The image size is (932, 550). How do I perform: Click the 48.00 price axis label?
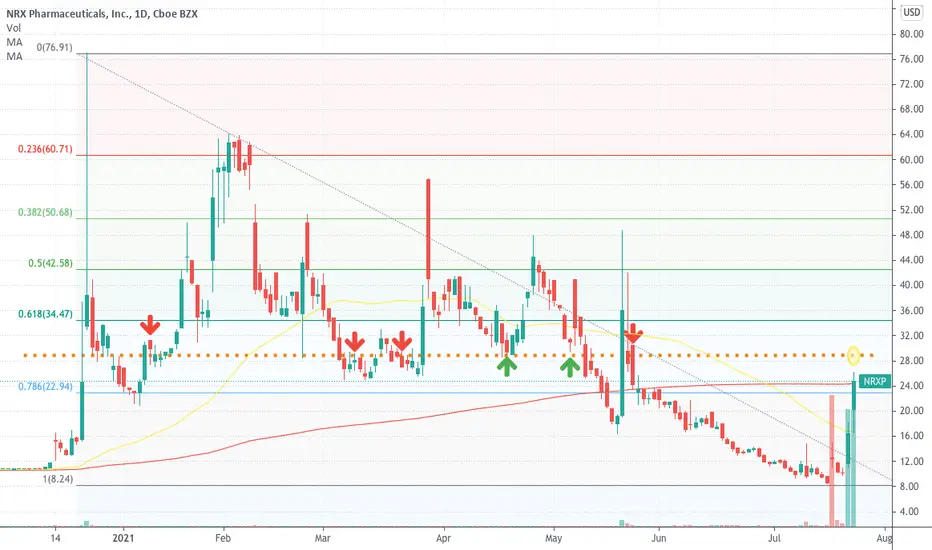(x=911, y=235)
